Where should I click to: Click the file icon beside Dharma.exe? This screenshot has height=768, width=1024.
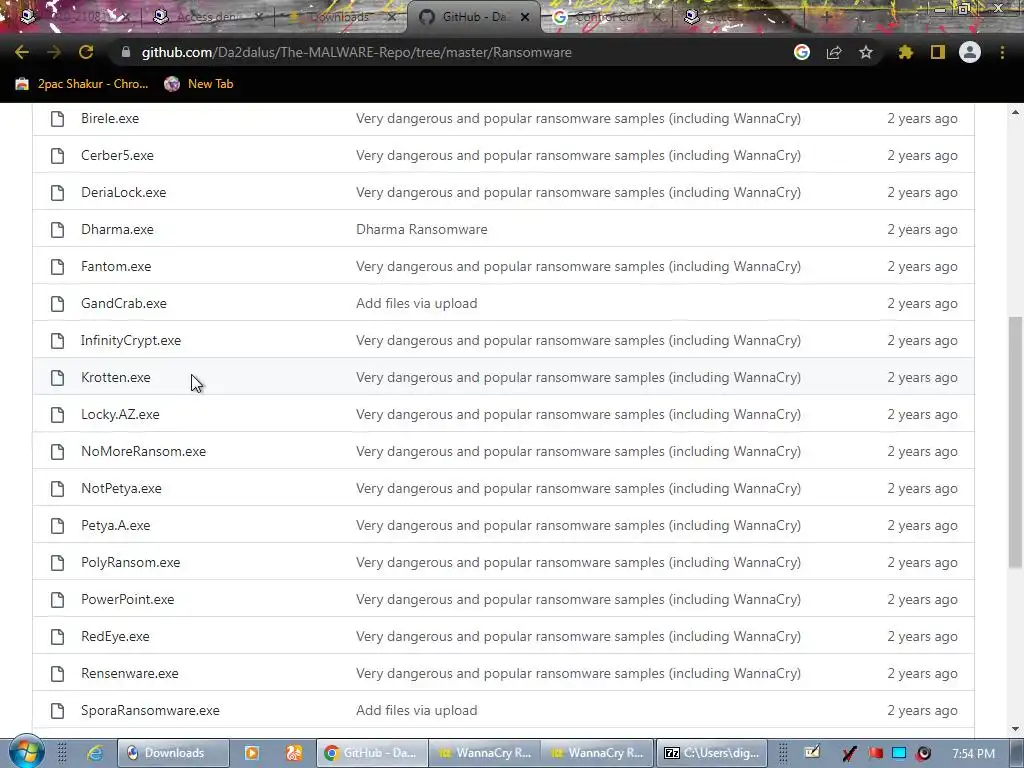[57, 229]
